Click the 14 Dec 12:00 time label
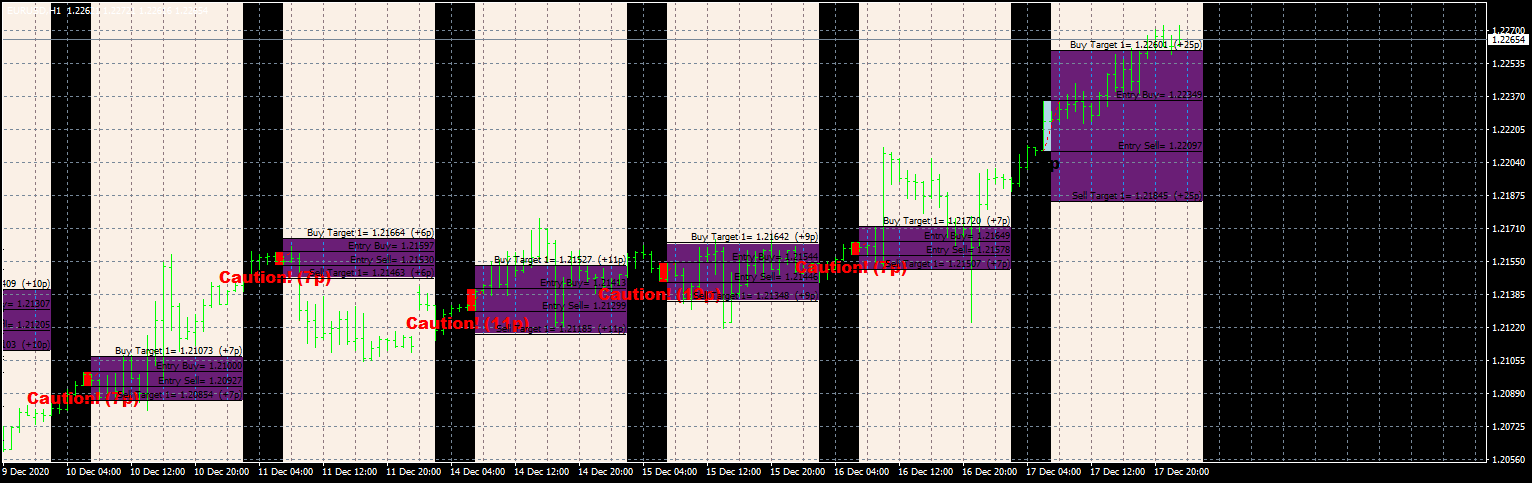The height and width of the screenshot is (483, 1532). [x=541, y=471]
